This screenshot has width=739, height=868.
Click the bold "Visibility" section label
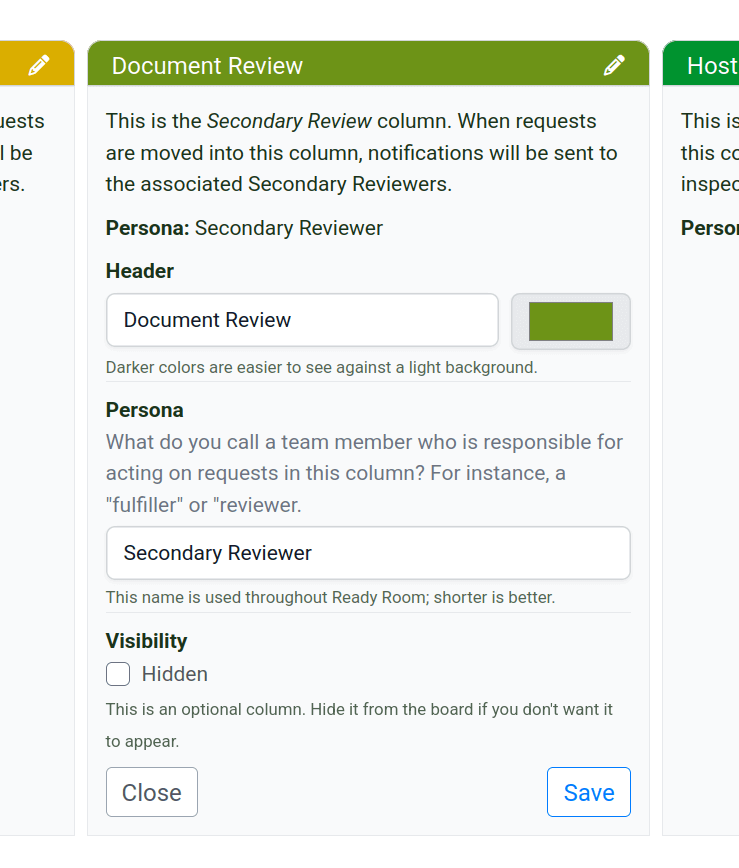coord(147,641)
